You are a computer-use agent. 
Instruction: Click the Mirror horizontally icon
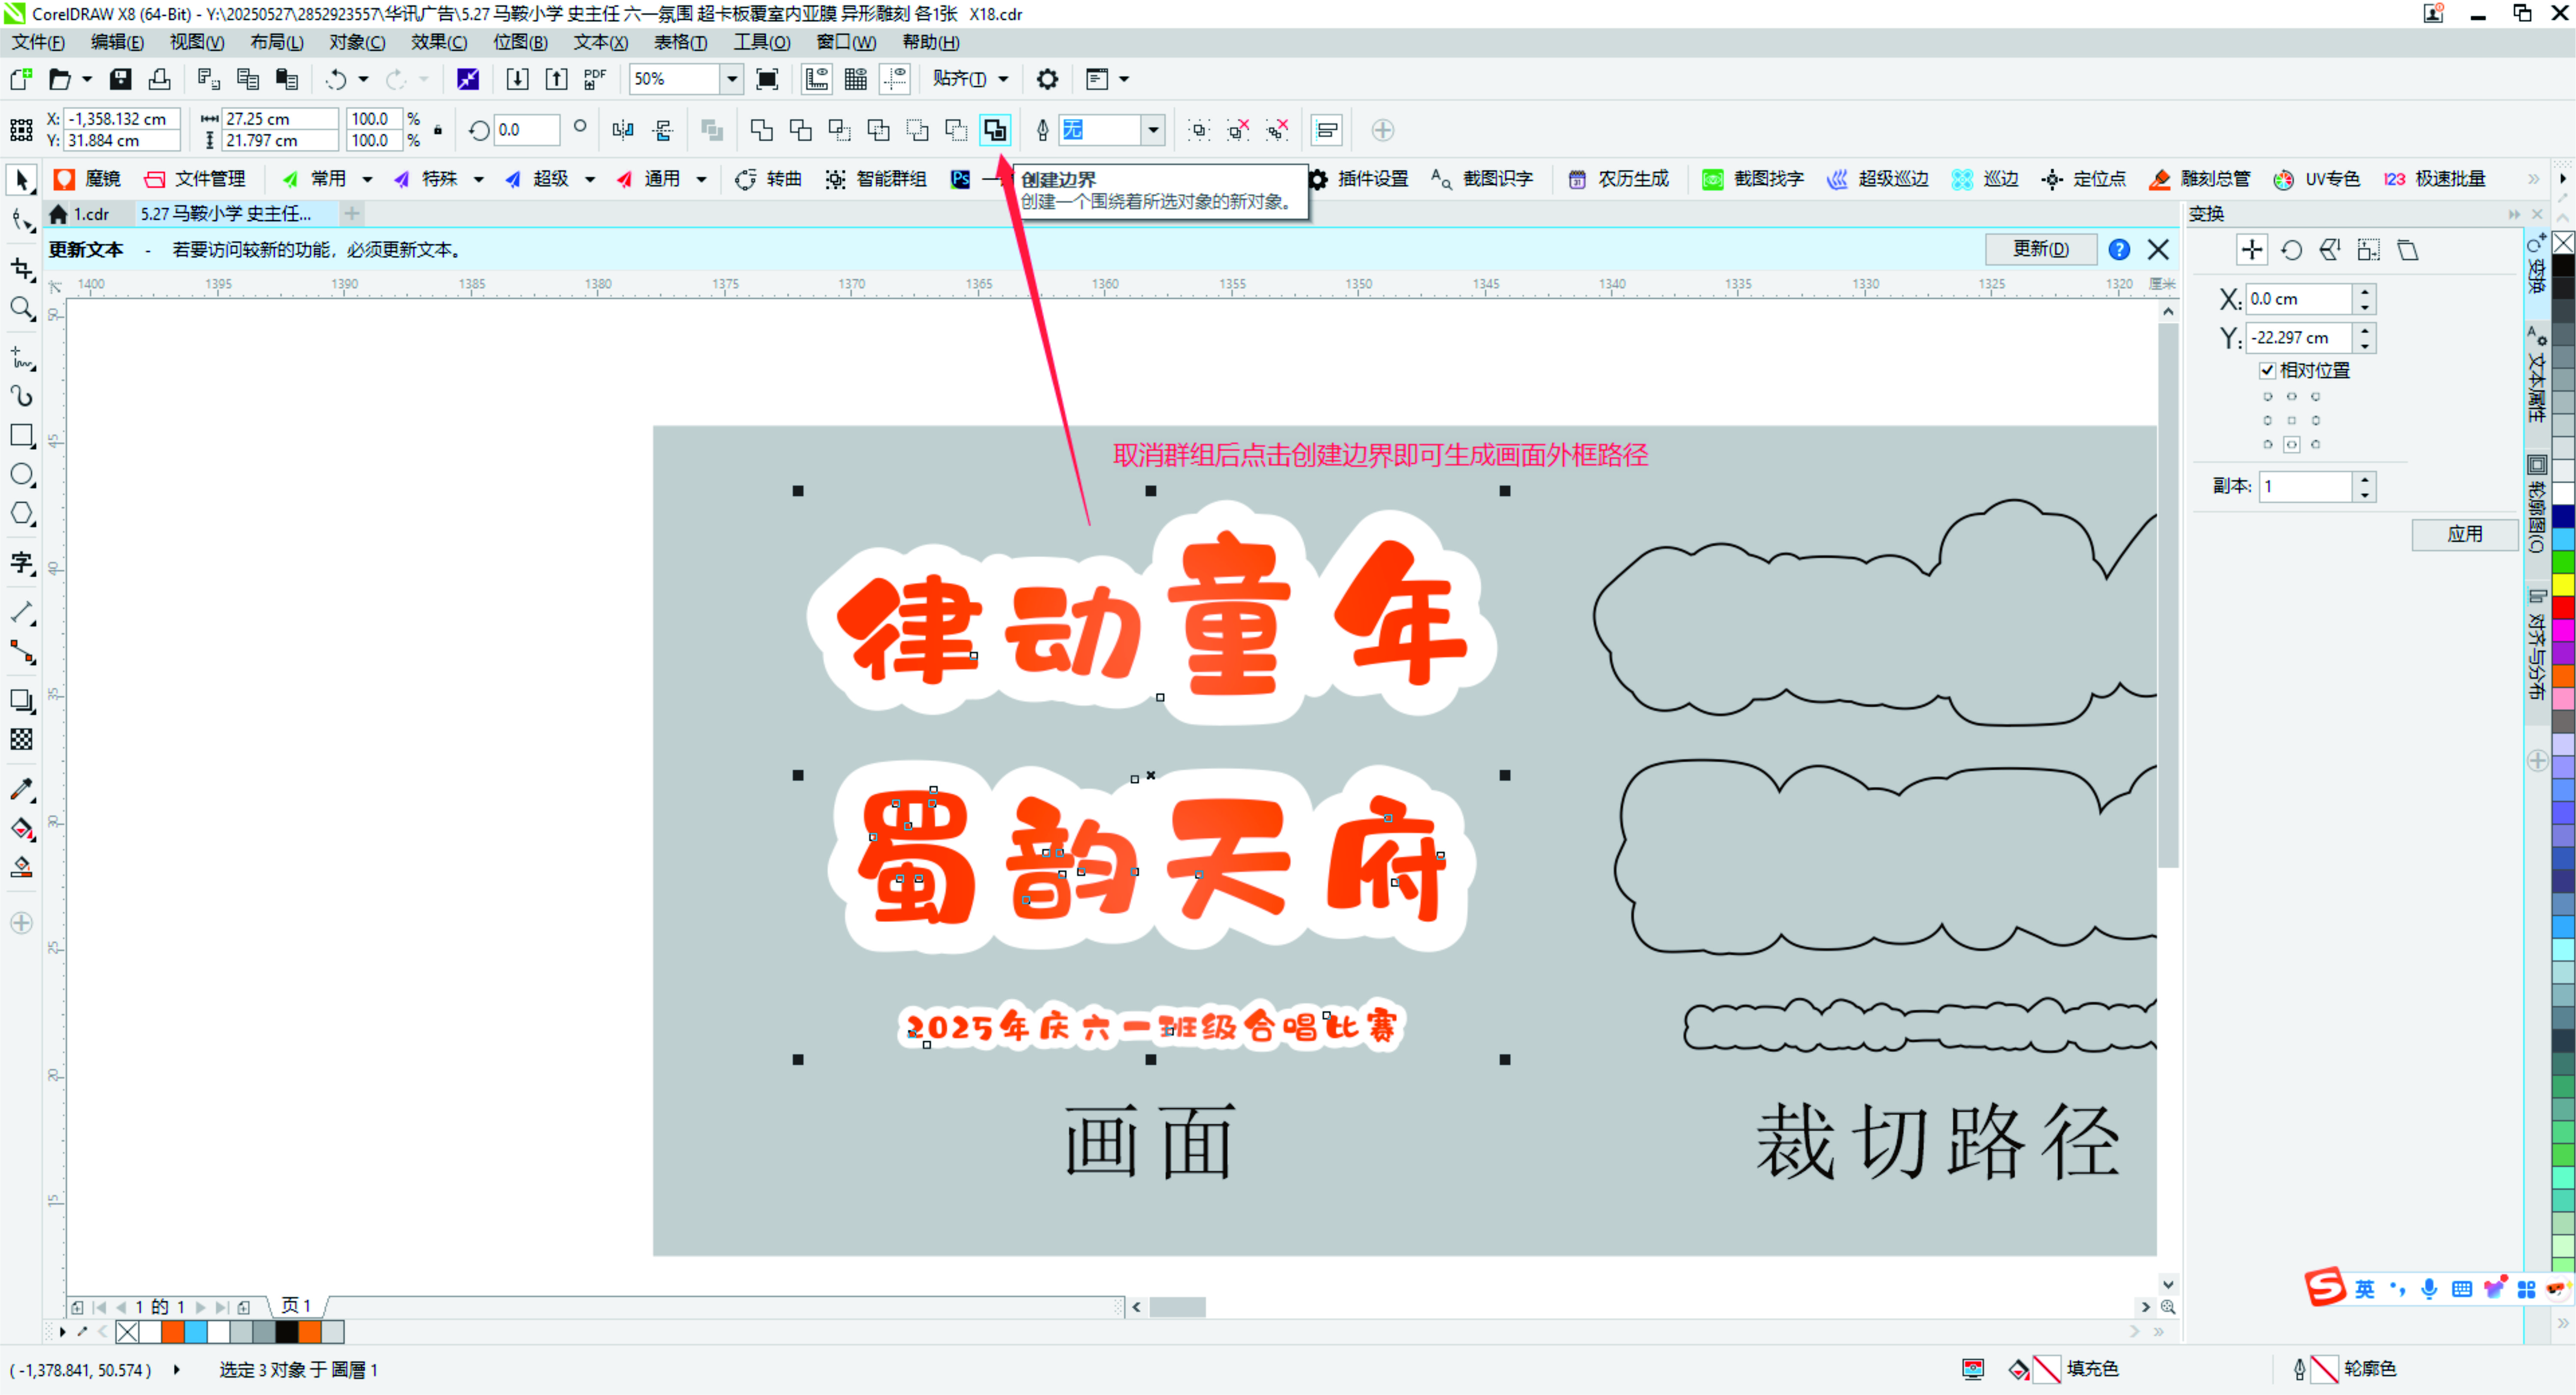623,130
